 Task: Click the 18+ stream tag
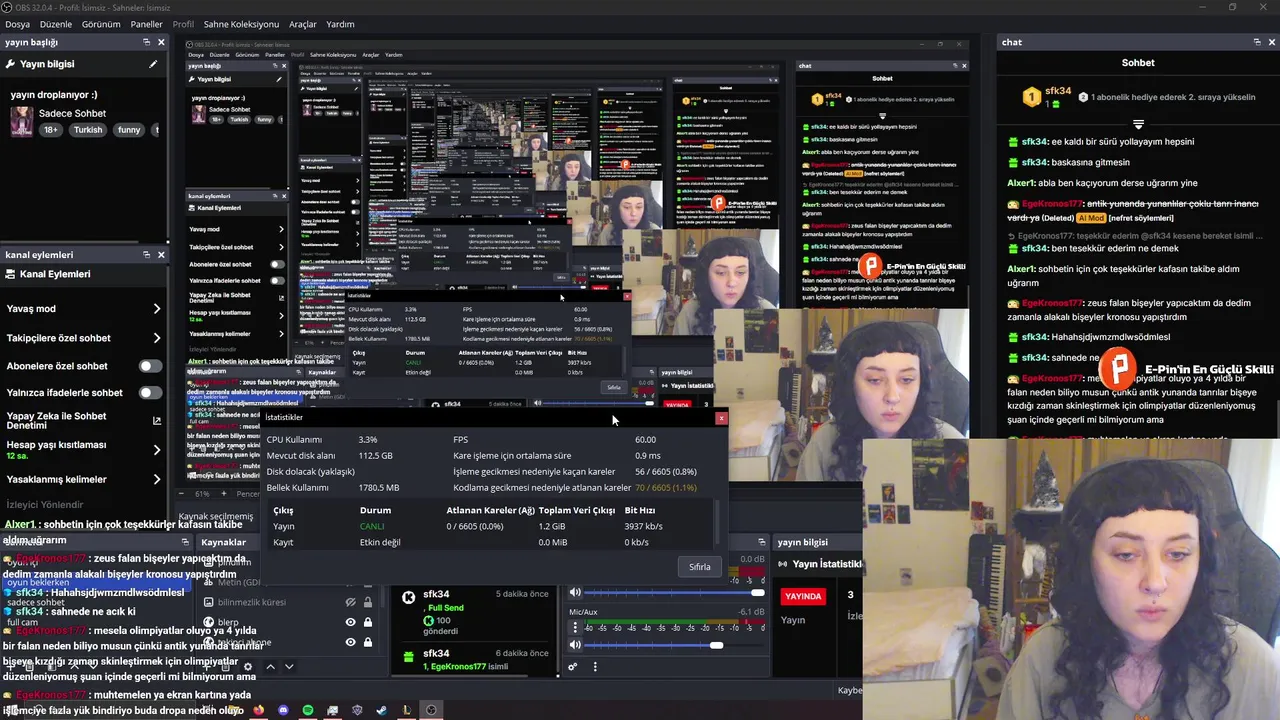coord(51,130)
